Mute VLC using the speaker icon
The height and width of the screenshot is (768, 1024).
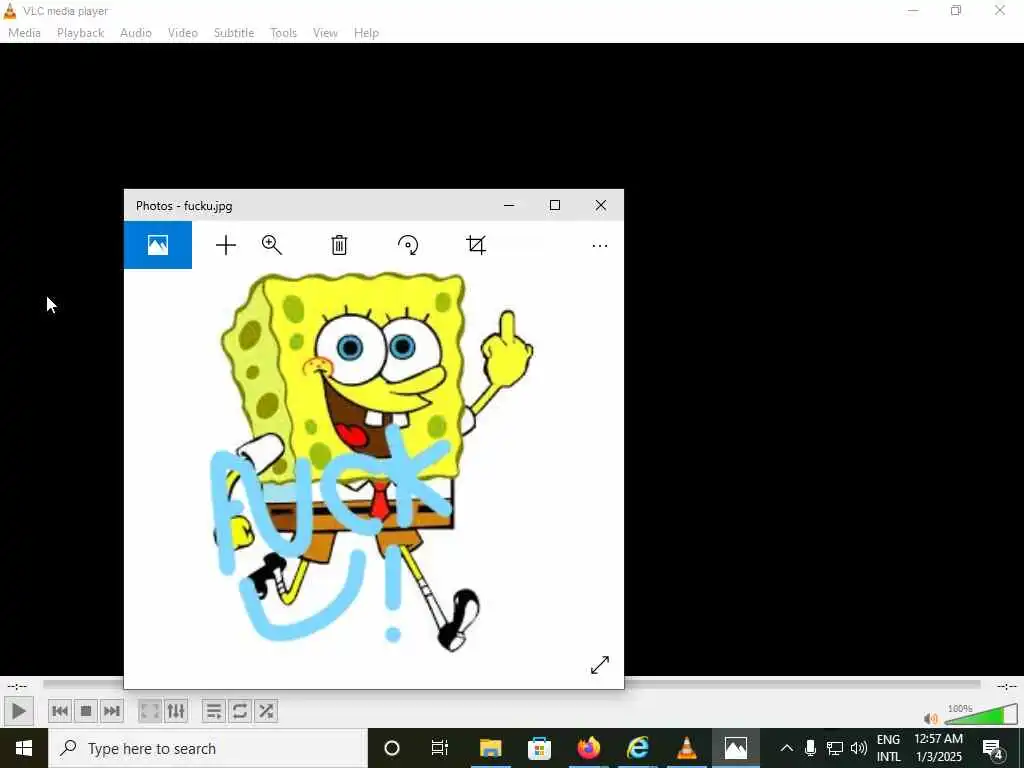(x=931, y=718)
